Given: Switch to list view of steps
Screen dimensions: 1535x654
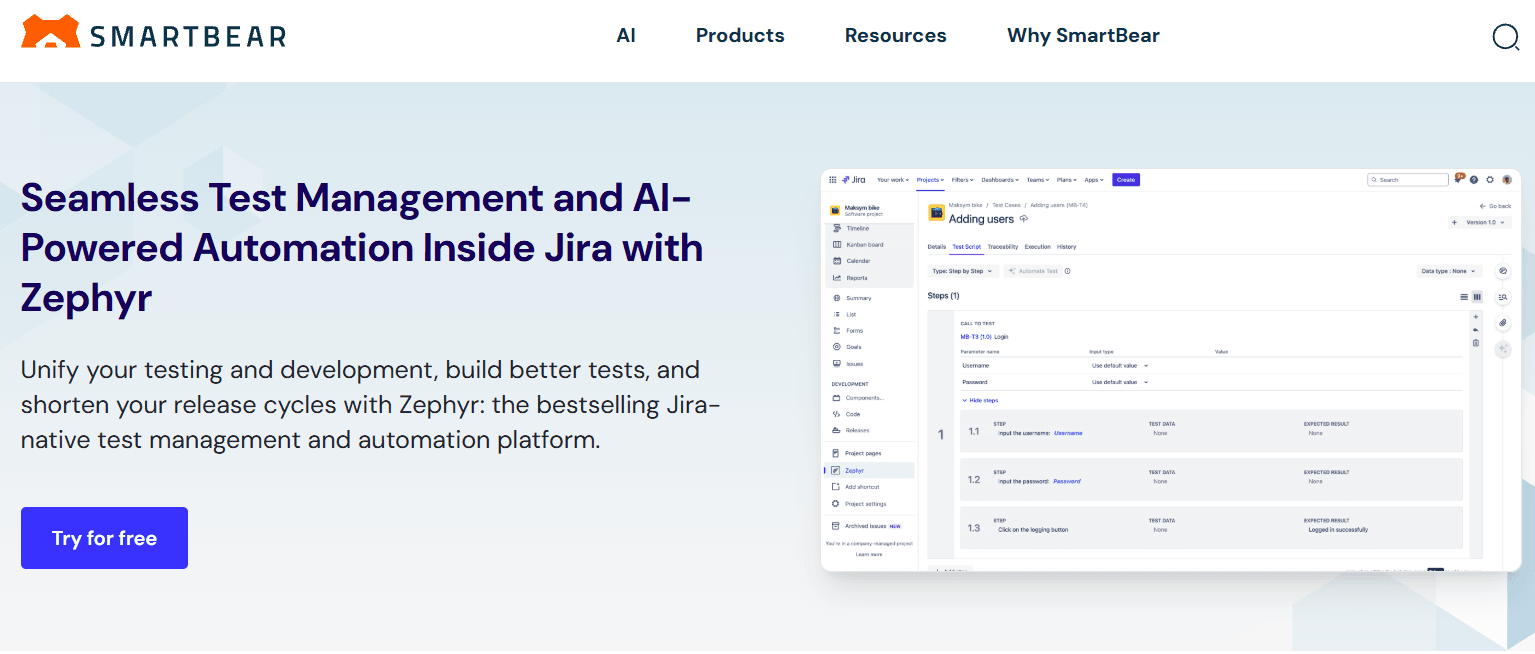Looking at the screenshot, I should (x=1464, y=297).
